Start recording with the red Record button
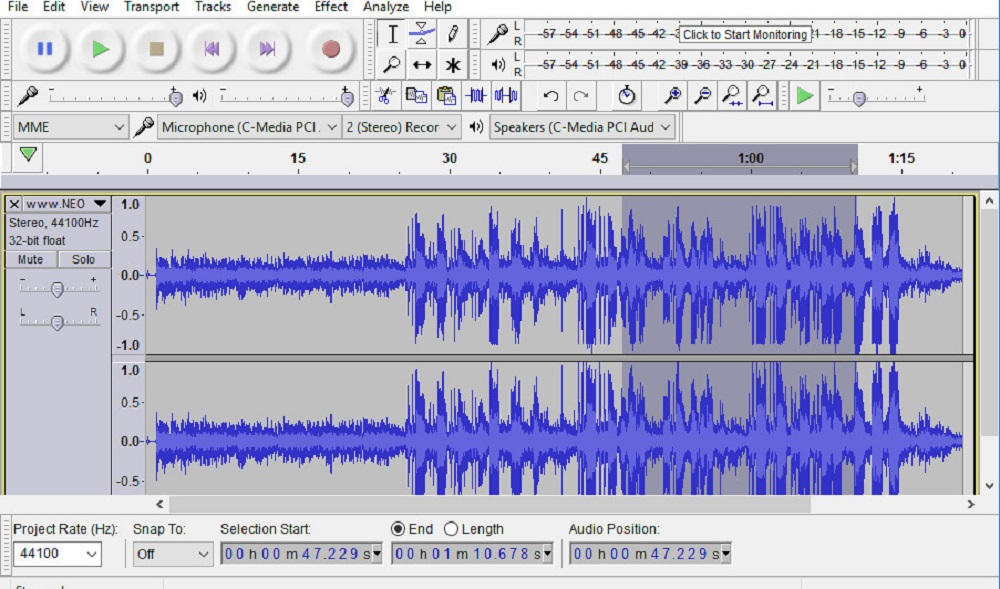This screenshot has width=1000, height=589. coord(330,49)
